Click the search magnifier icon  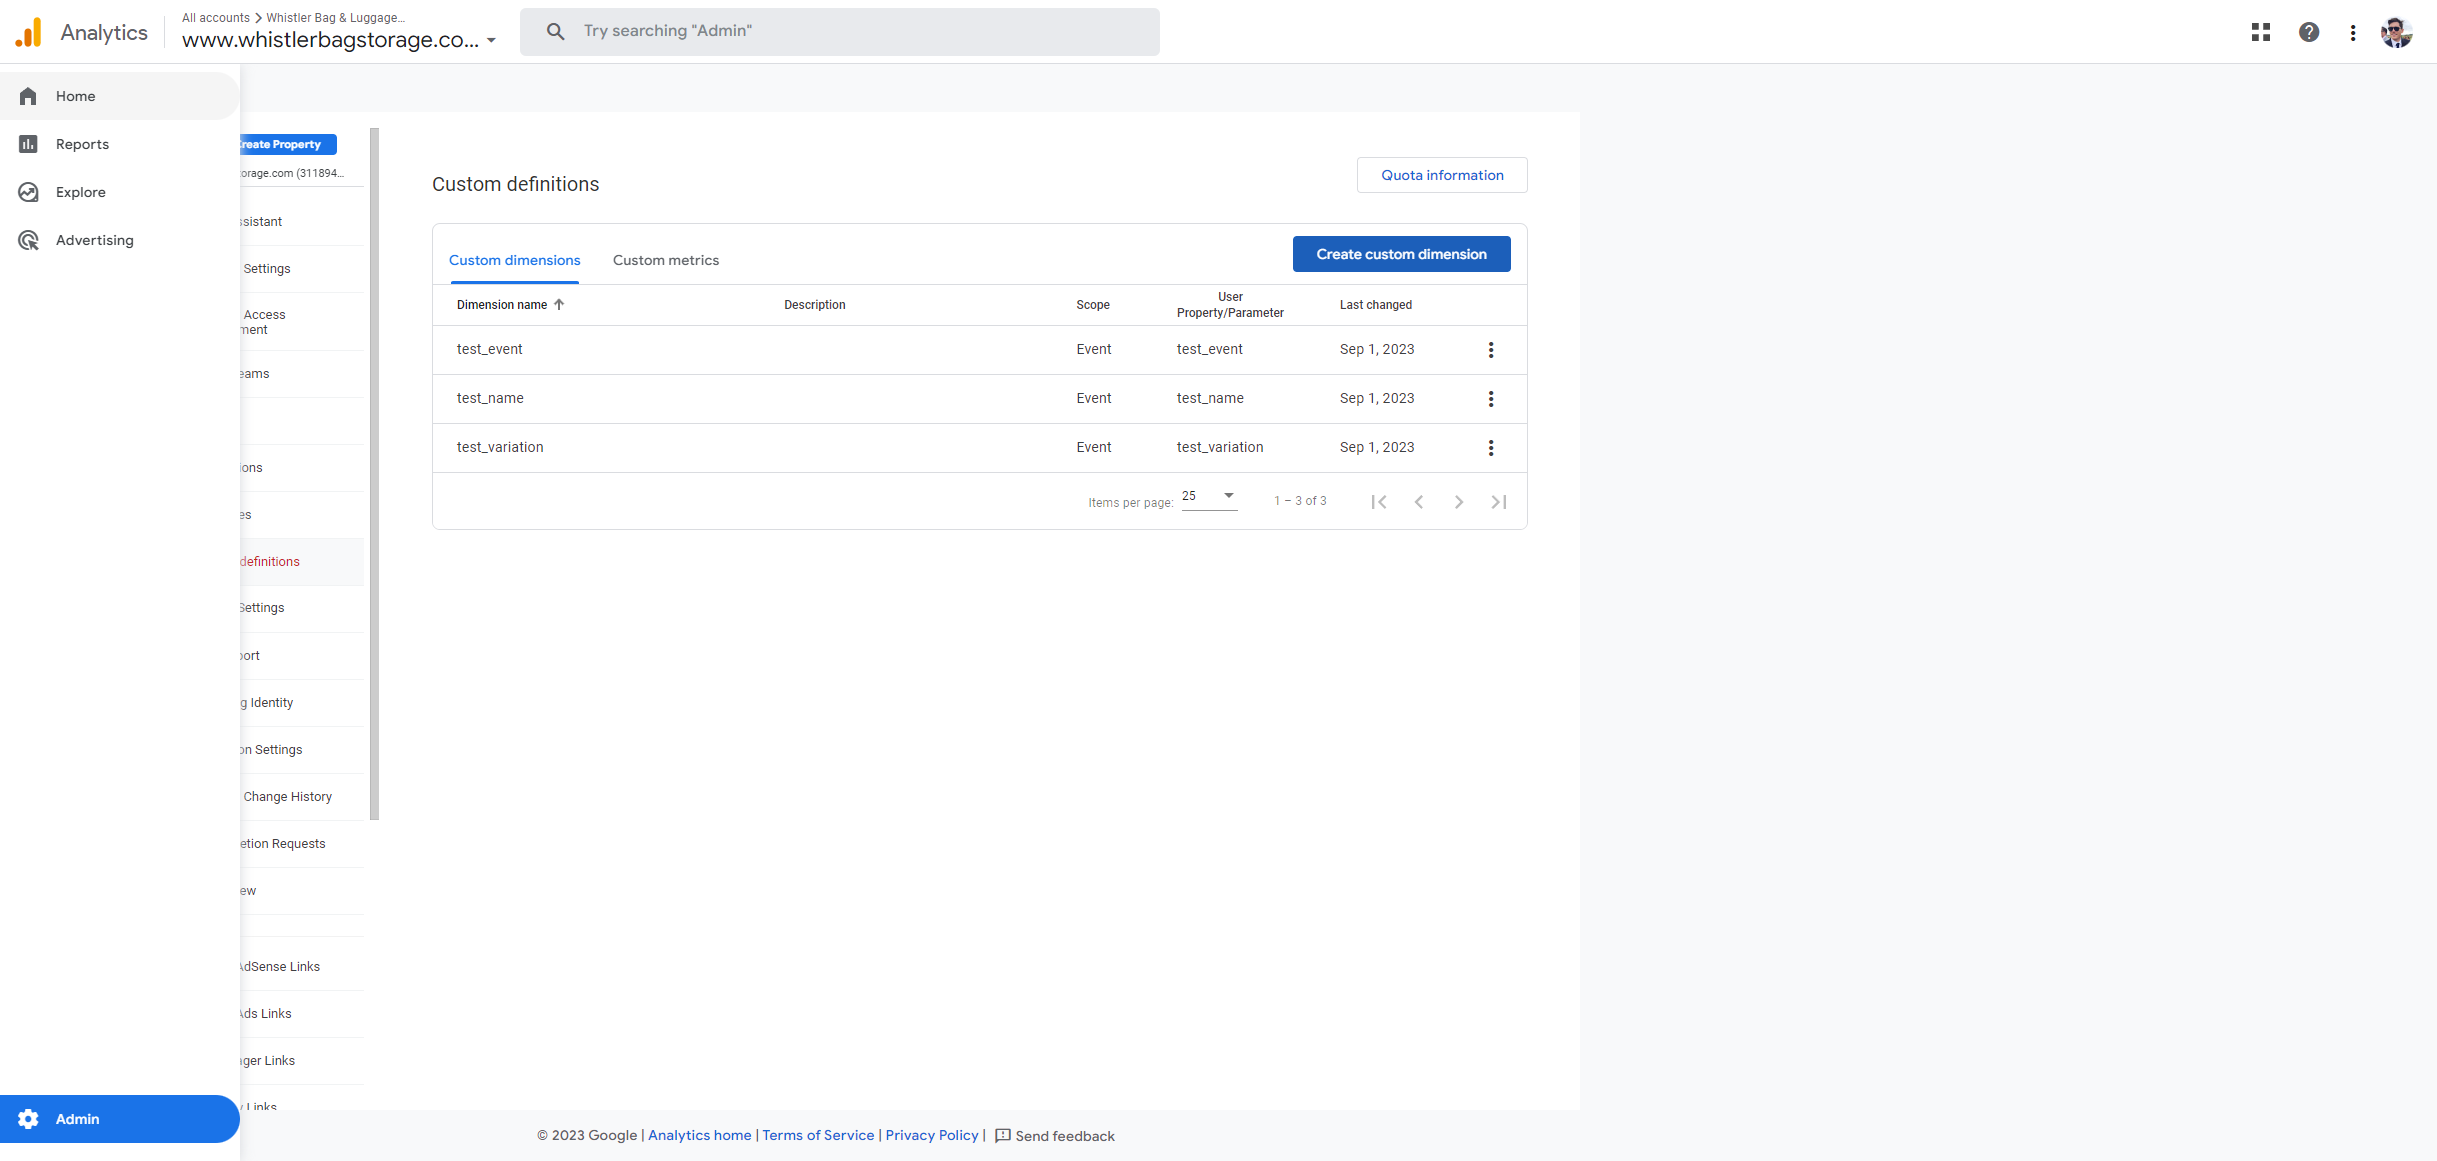coord(555,31)
